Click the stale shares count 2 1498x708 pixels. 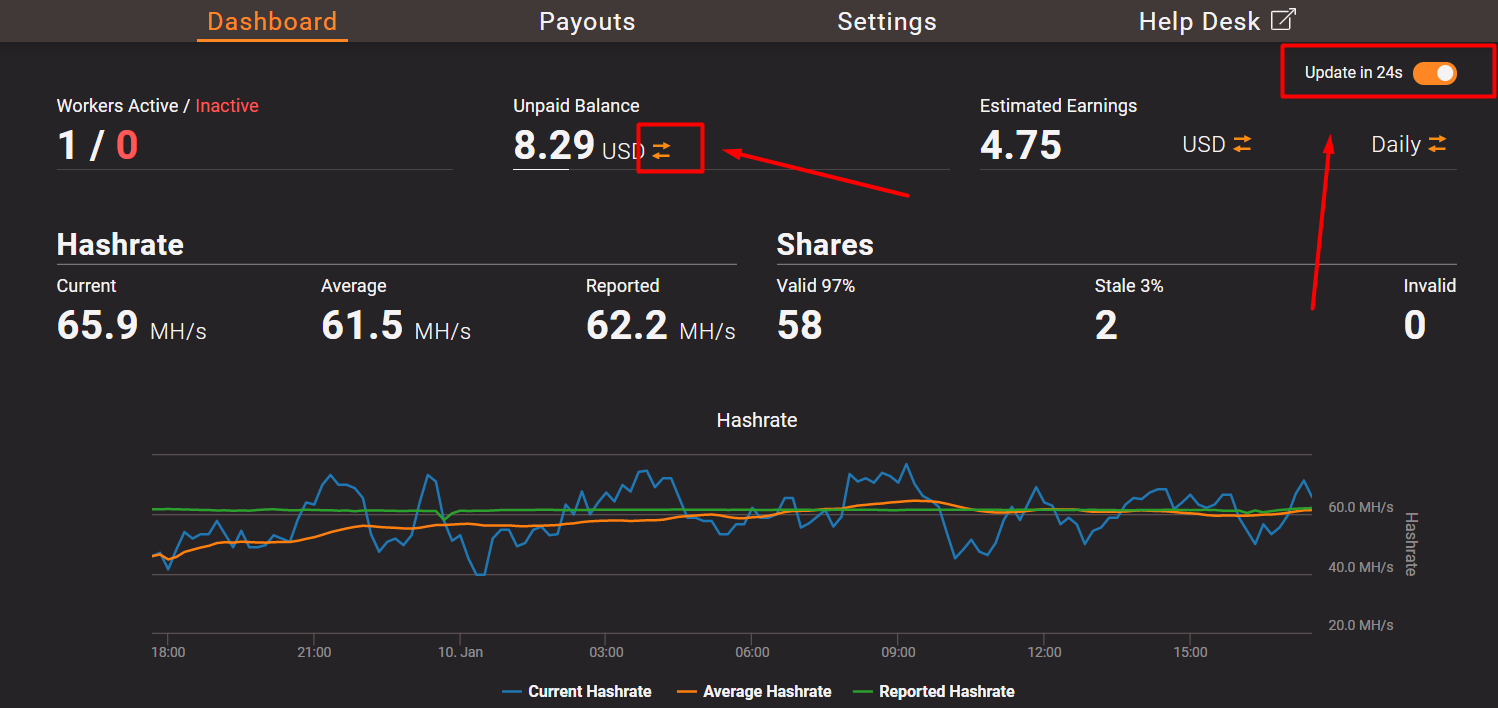click(1106, 326)
